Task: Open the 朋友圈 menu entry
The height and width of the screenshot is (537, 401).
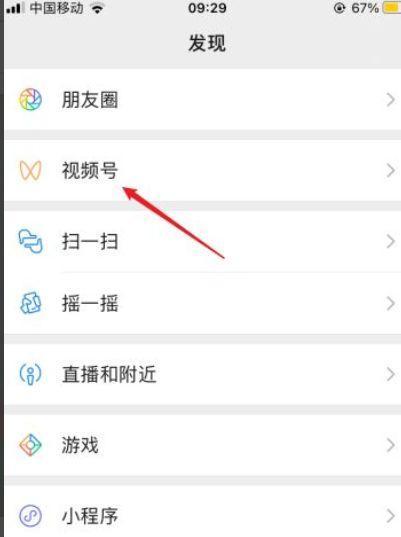Action: pos(203,100)
